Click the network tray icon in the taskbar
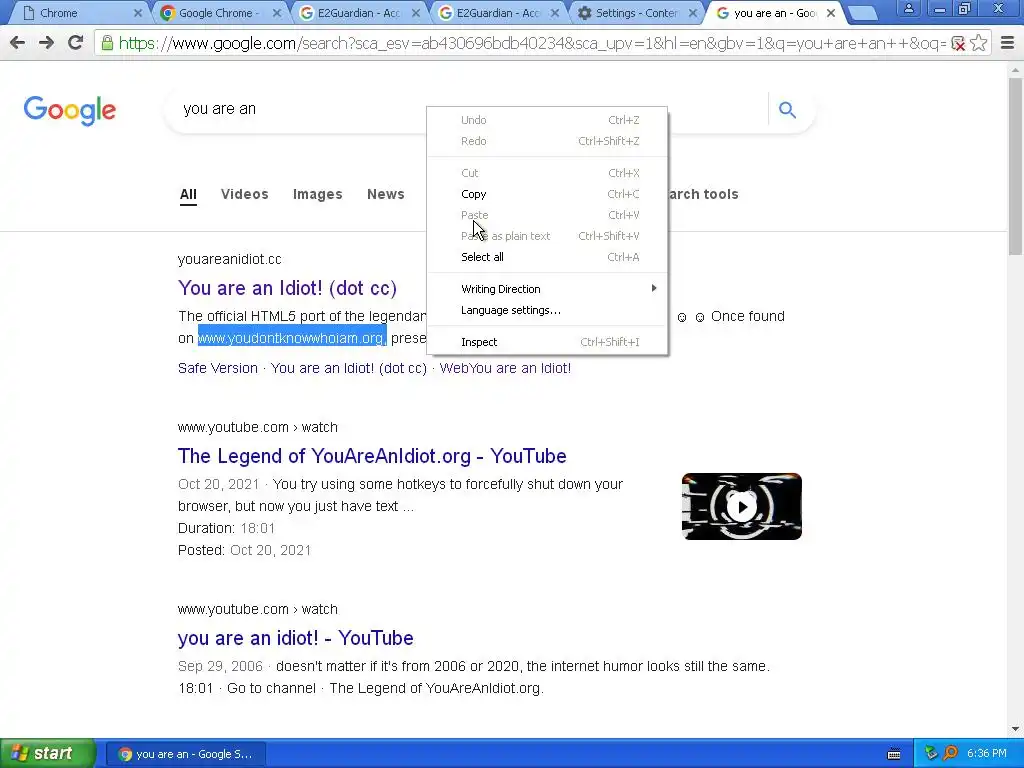 [x=931, y=754]
